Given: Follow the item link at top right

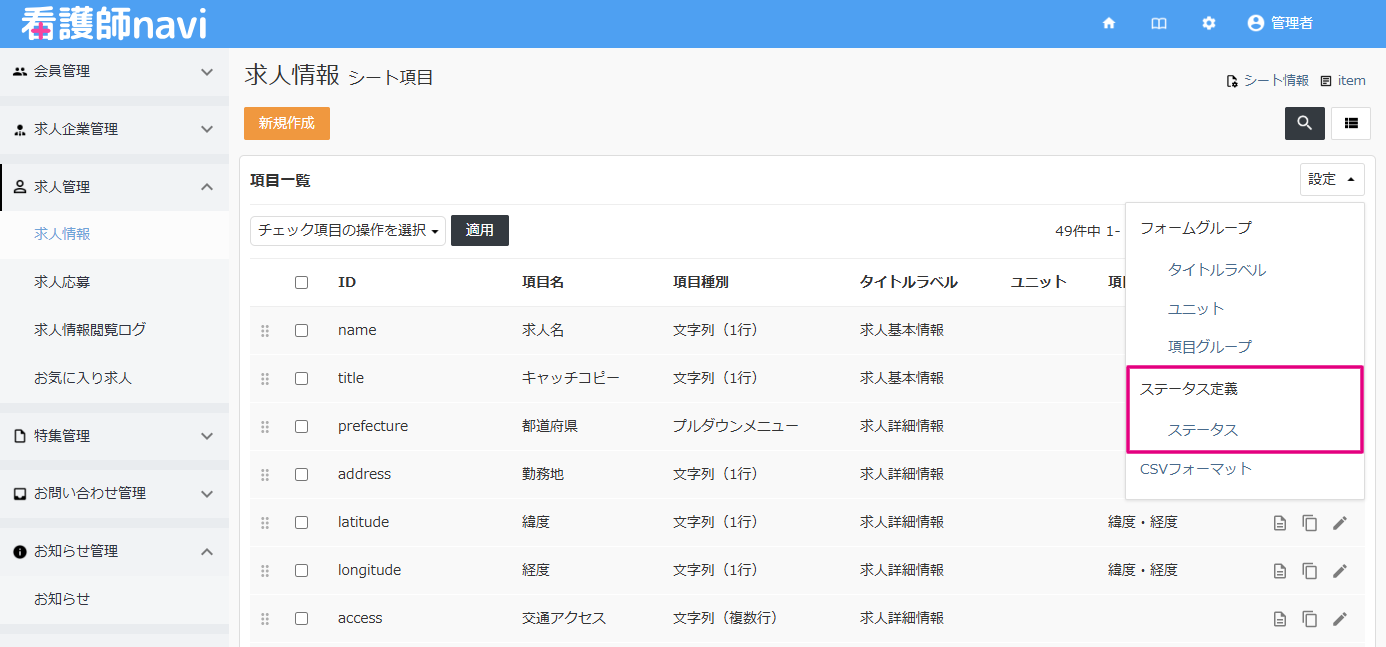Looking at the screenshot, I should coord(1343,80).
